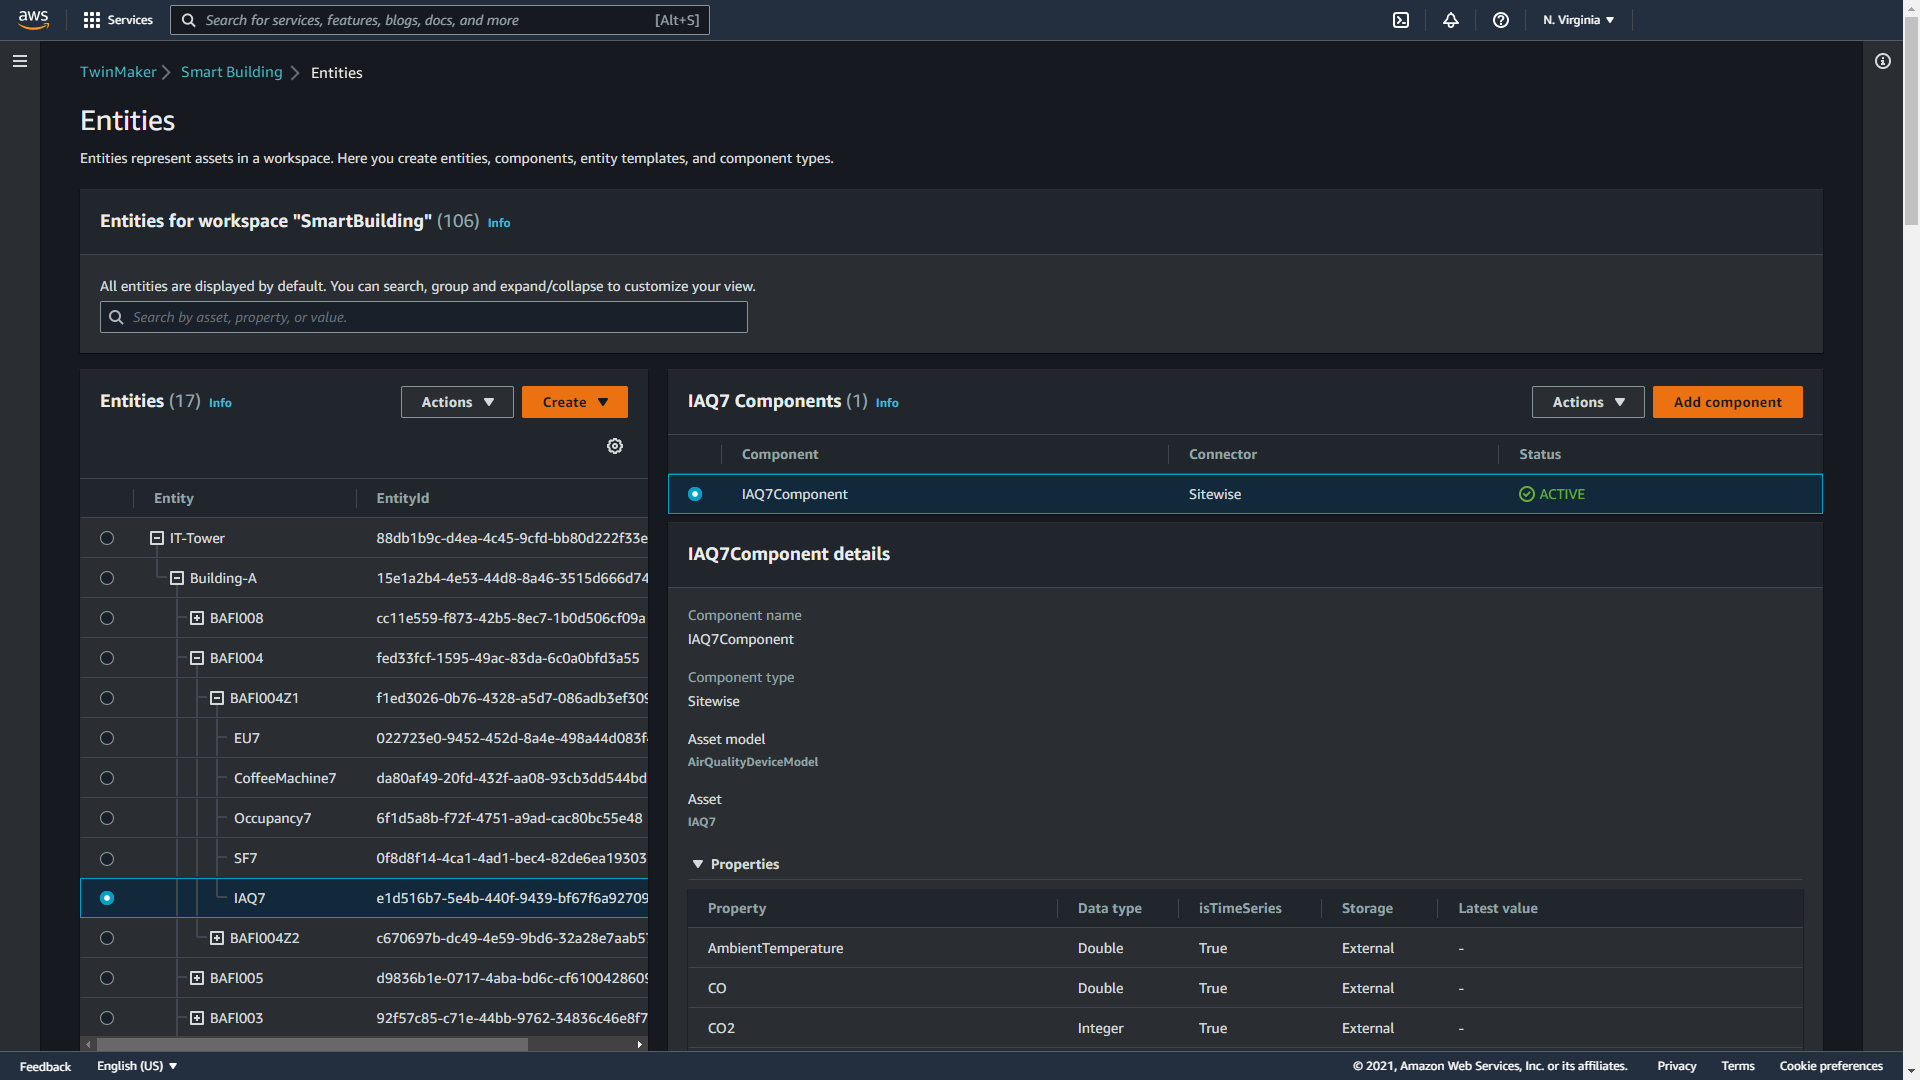Image resolution: width=1920 pixels, height=1080 pixels.
Task: Navigate to Smart Building breadcrumb
Action: tap(231, 72)
